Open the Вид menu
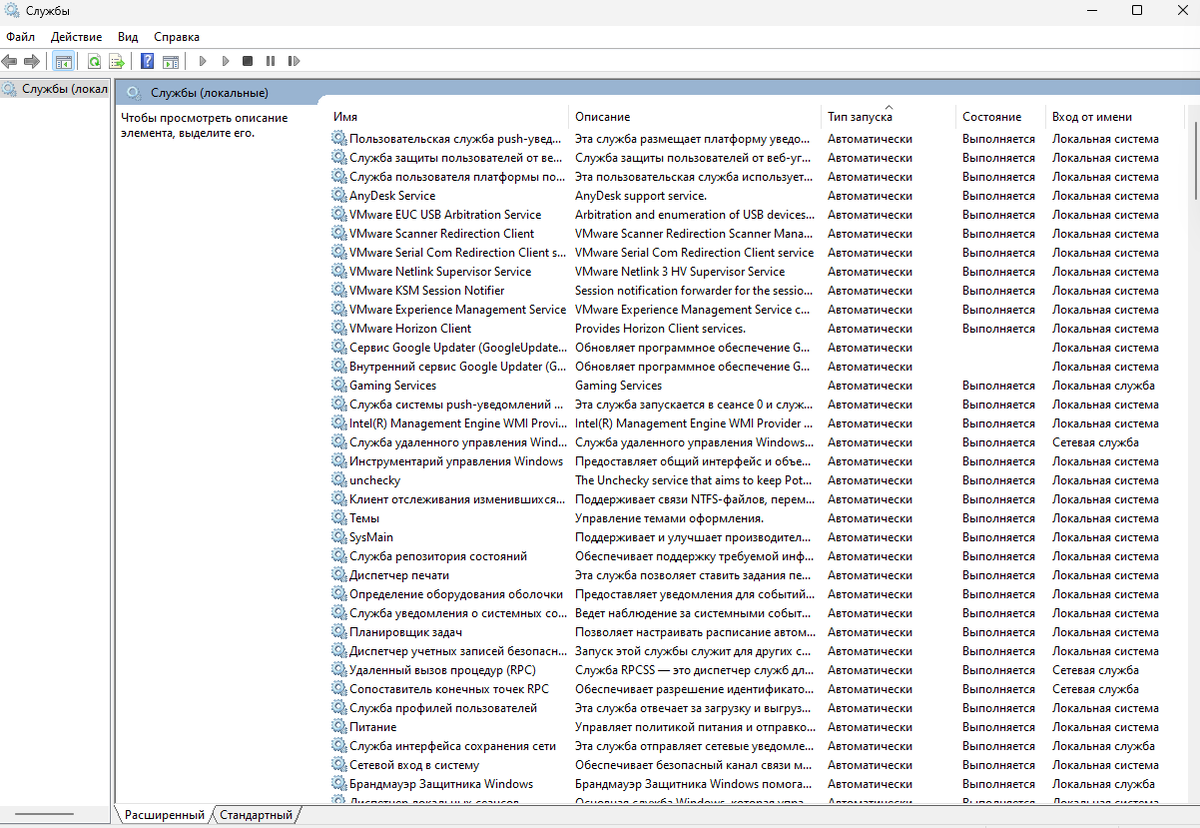Viewport: 1200px width, 828px height. coord(128,37)
